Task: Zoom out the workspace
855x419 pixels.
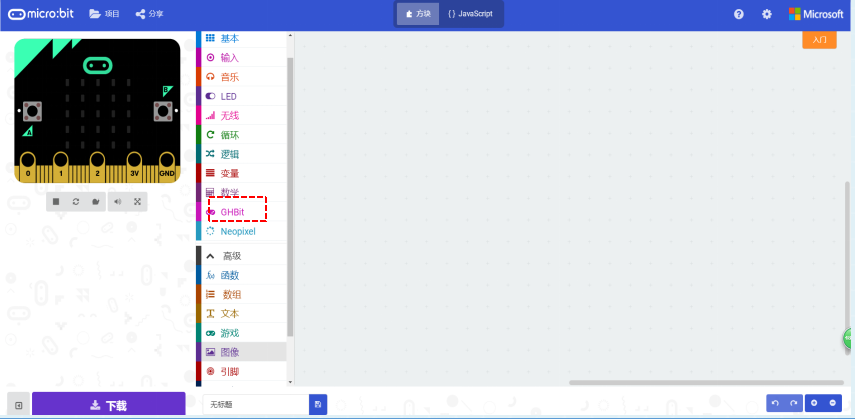Action: click(833, 403)
